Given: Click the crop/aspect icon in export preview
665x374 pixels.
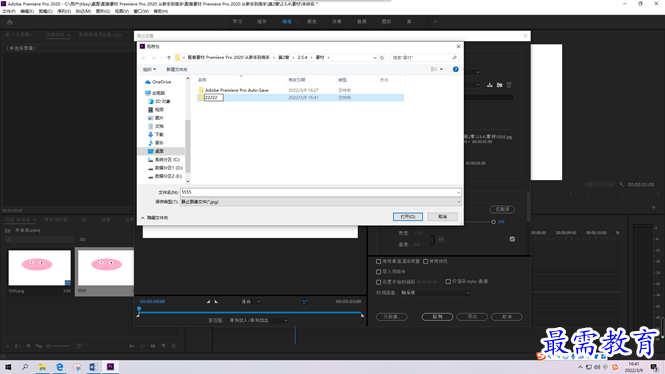Looking at the screenshot, I should pyautogui.click(x=305, y=301).
